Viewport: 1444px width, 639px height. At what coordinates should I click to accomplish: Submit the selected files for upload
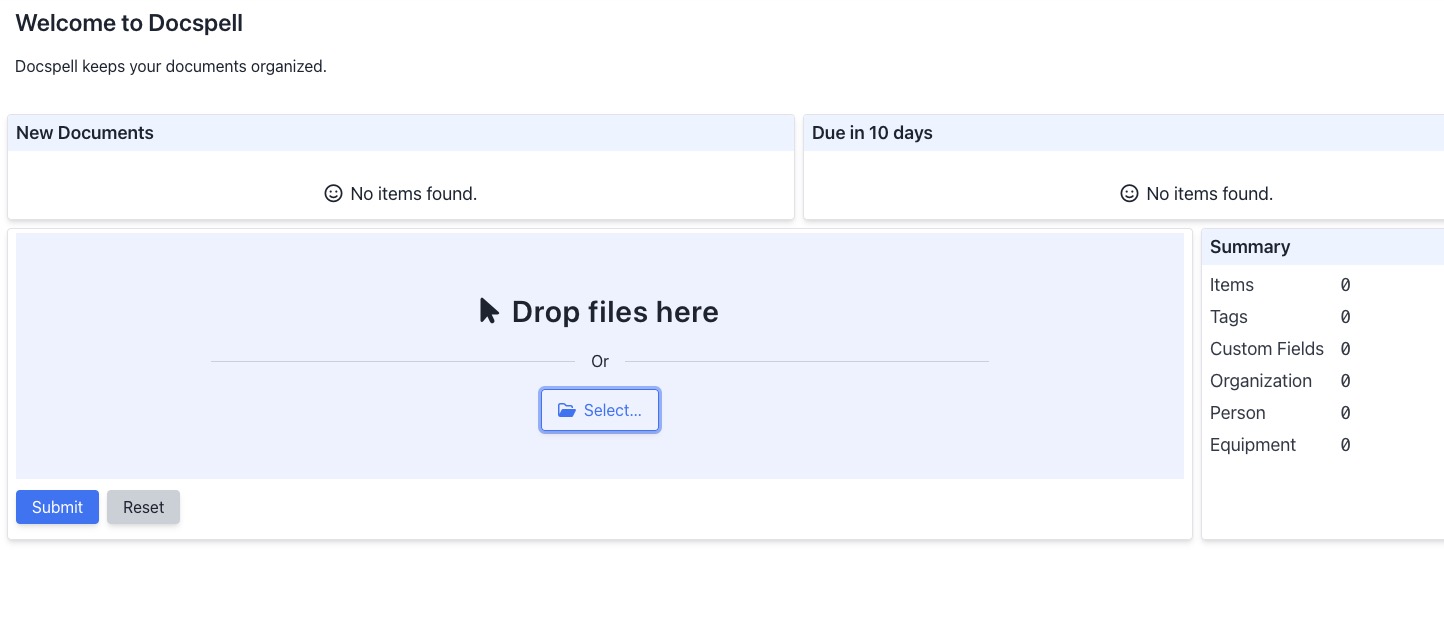tap(57, 507)
